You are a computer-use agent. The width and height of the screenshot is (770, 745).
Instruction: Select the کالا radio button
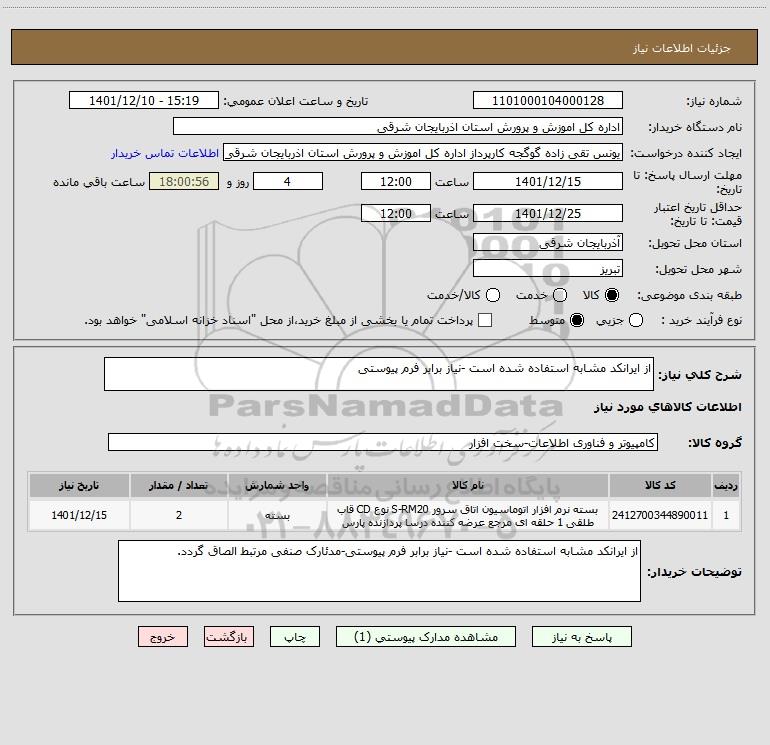612,295
